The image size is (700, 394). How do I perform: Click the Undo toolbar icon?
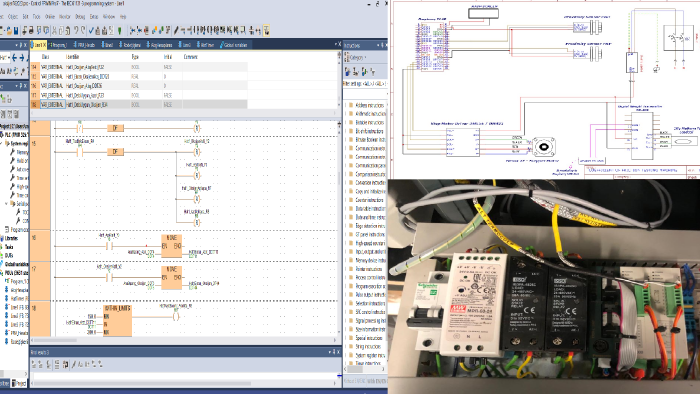(x=76, y=30)
